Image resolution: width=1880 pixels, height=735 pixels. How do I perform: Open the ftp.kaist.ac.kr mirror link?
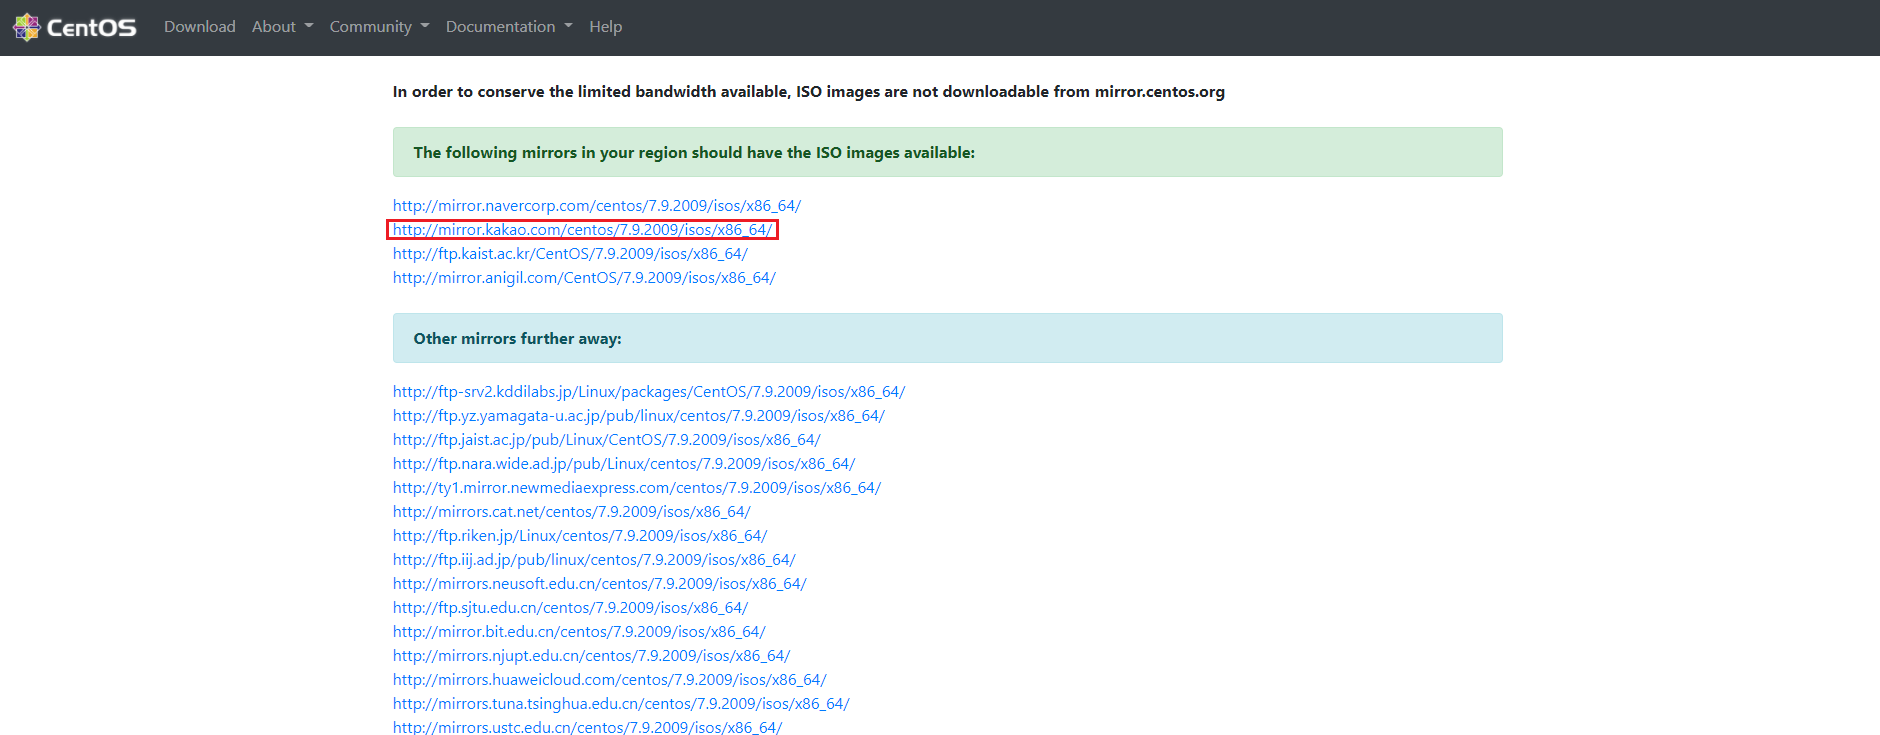570,254
